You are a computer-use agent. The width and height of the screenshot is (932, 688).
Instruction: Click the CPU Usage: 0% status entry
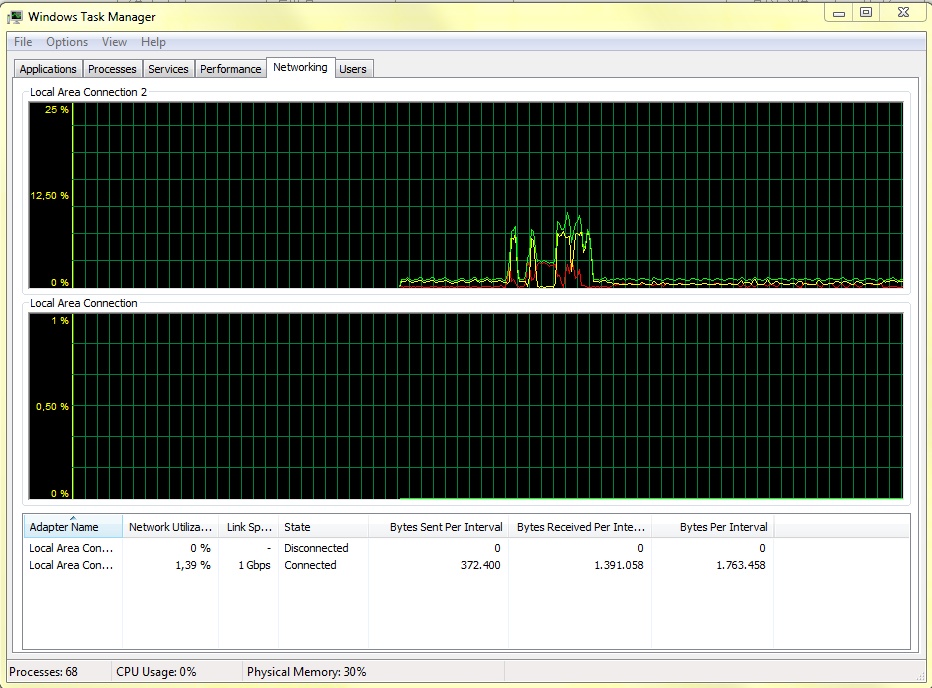tap(156, 672)
